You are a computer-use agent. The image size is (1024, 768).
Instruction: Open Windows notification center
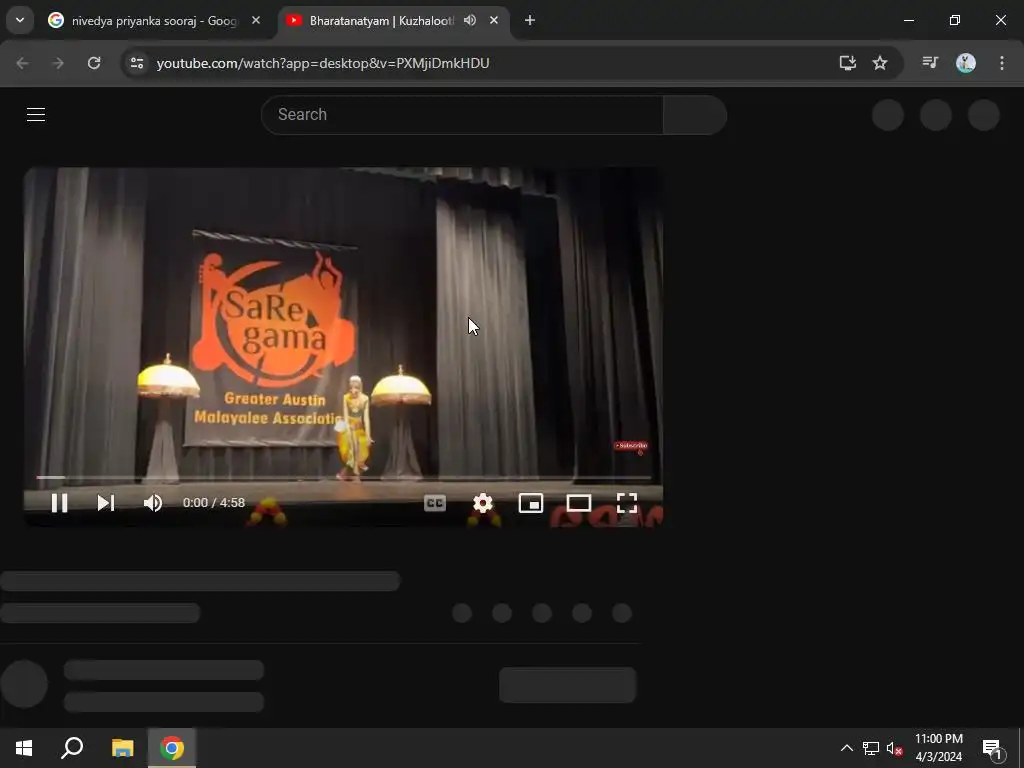(993, 748)
